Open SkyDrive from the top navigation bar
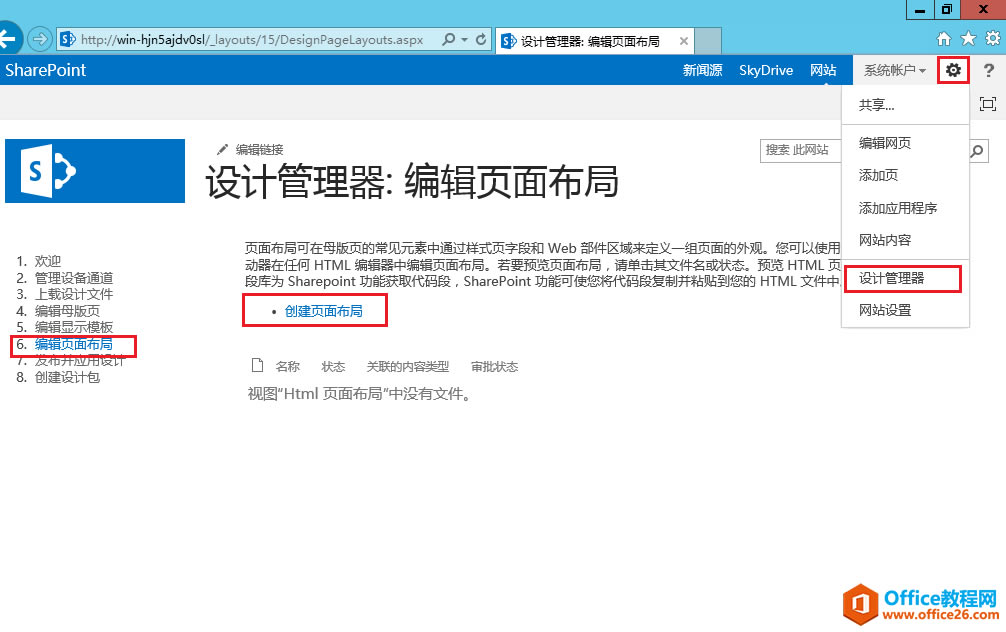Image resolution: width=1006 pixels, height=632 pixels. pyautogui.click(x=766, y=70)
